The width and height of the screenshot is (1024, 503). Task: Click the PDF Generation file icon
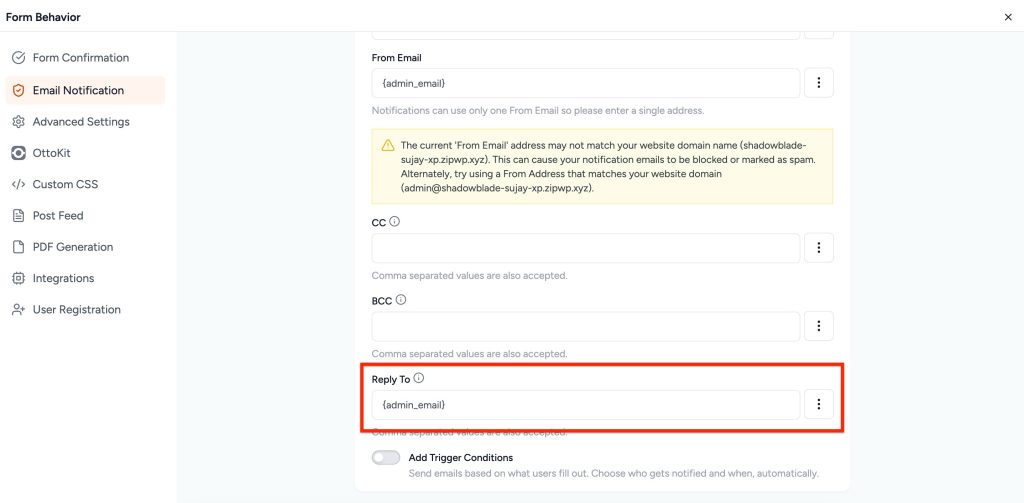[18, 247]
